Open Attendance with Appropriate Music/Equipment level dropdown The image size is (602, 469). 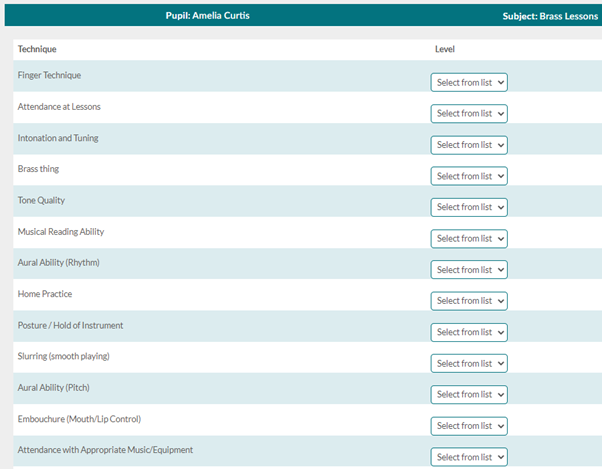[469, 457]
